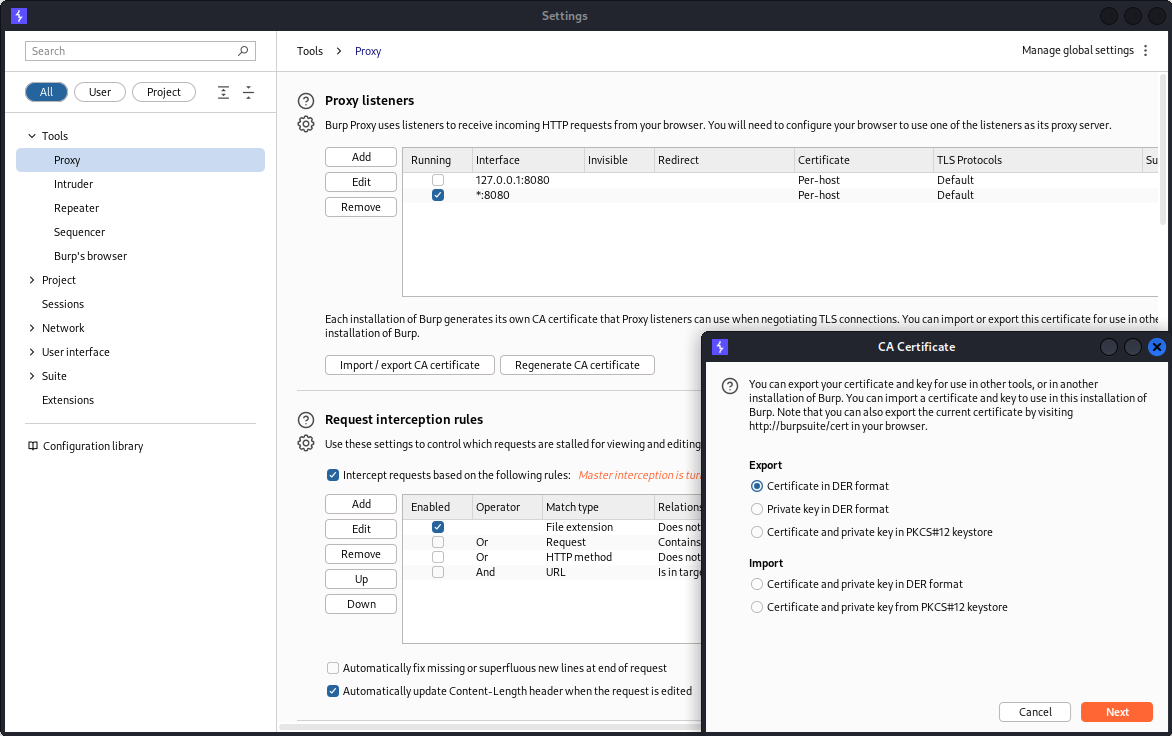Screen dimensions: 1172x736
Task: Click Regenerate CA certificate button
Action: [x=577, y=365]
